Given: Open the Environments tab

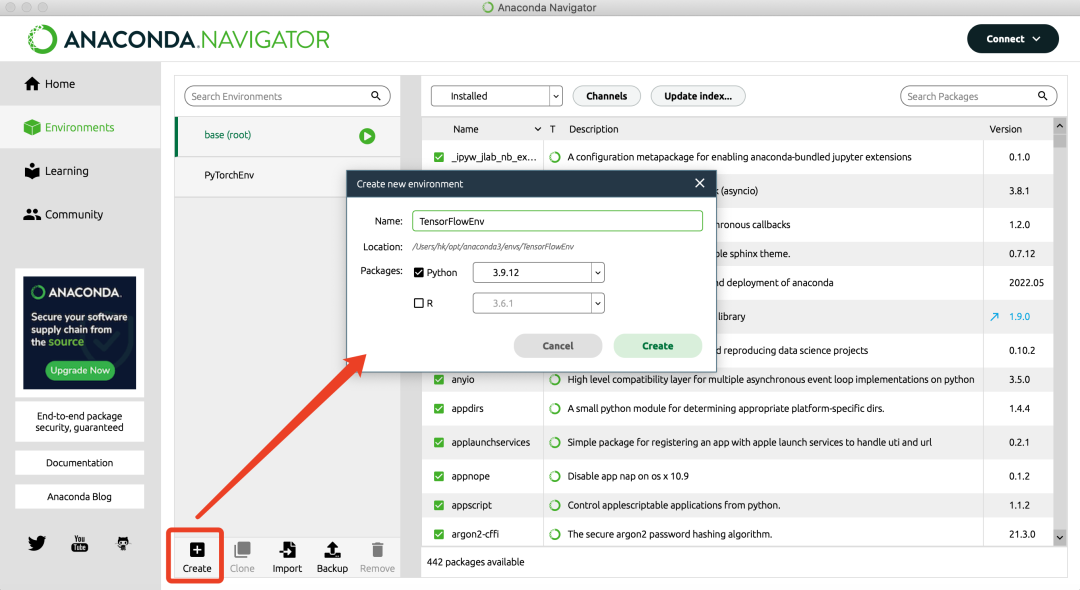Looking at the screenshot, I should tap(80, 127).
